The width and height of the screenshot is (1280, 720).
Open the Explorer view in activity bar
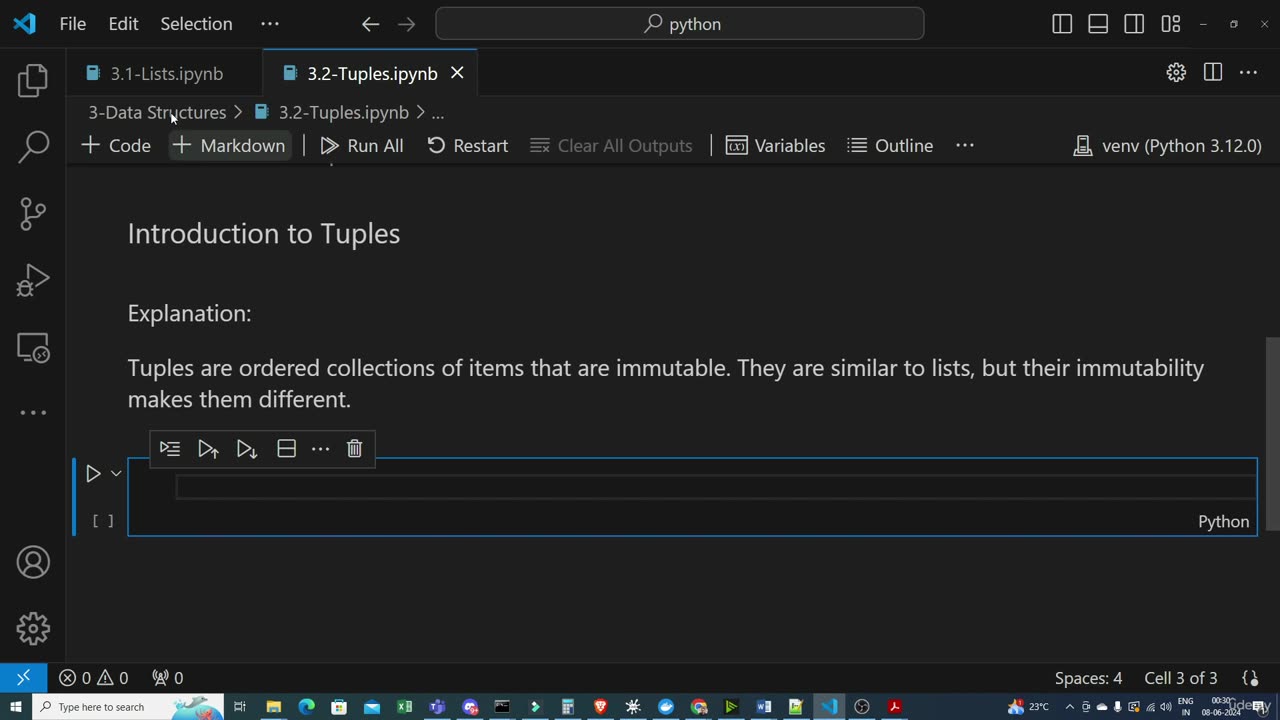click(x=33, y=80)
